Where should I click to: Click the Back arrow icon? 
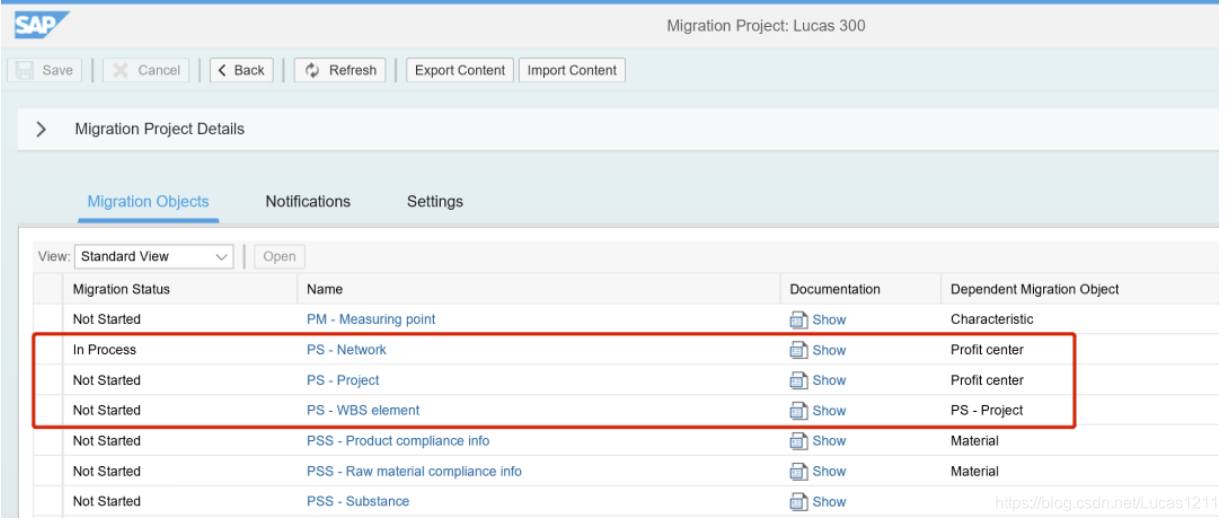222,70
